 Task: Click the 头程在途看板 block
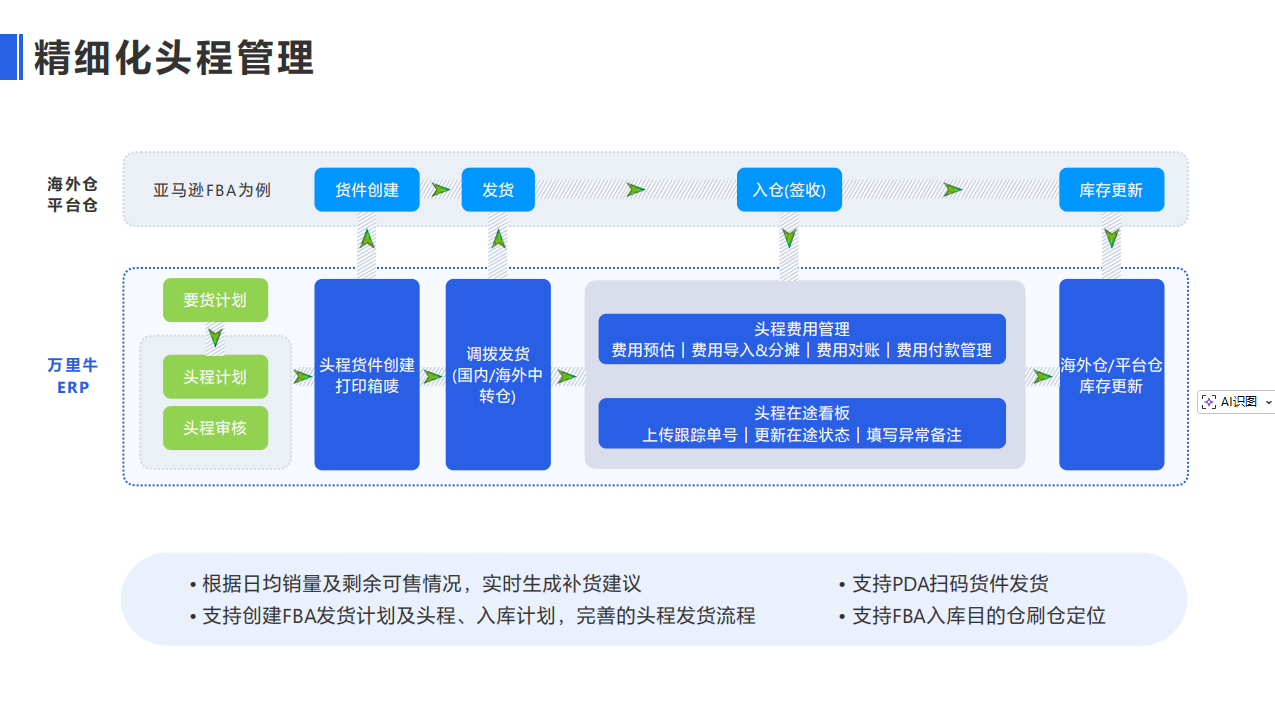[802, 423]
